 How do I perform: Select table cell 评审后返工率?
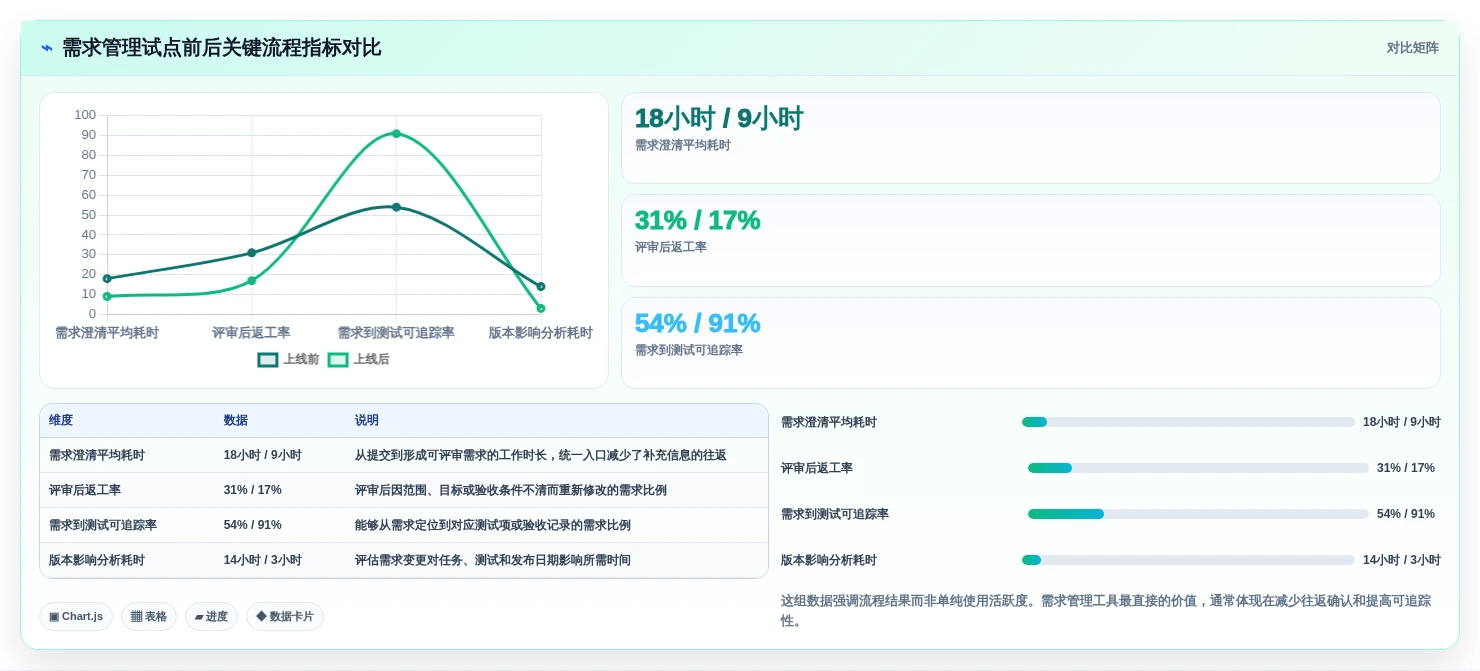[x=85, y=490]
